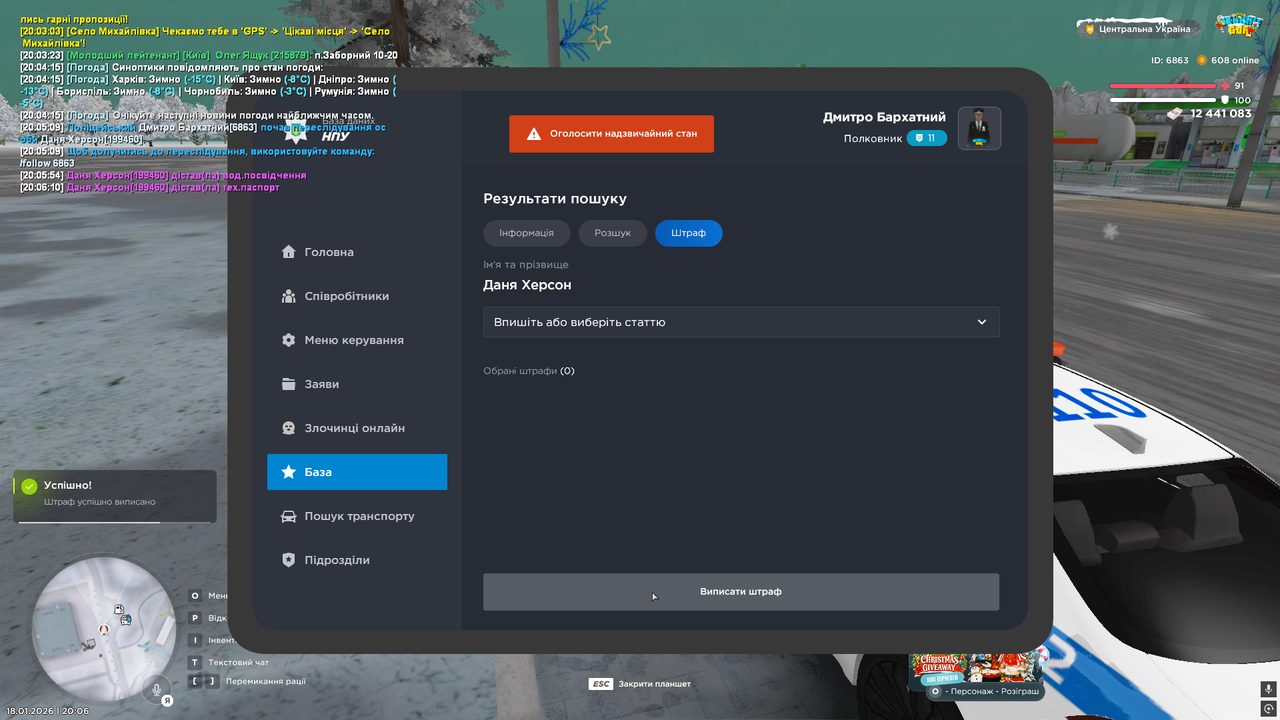The height and width of the screenshot is (720, 1280).
Task: Click the face icon beside Злочинці онлайн
Action: tap(288, 428)
